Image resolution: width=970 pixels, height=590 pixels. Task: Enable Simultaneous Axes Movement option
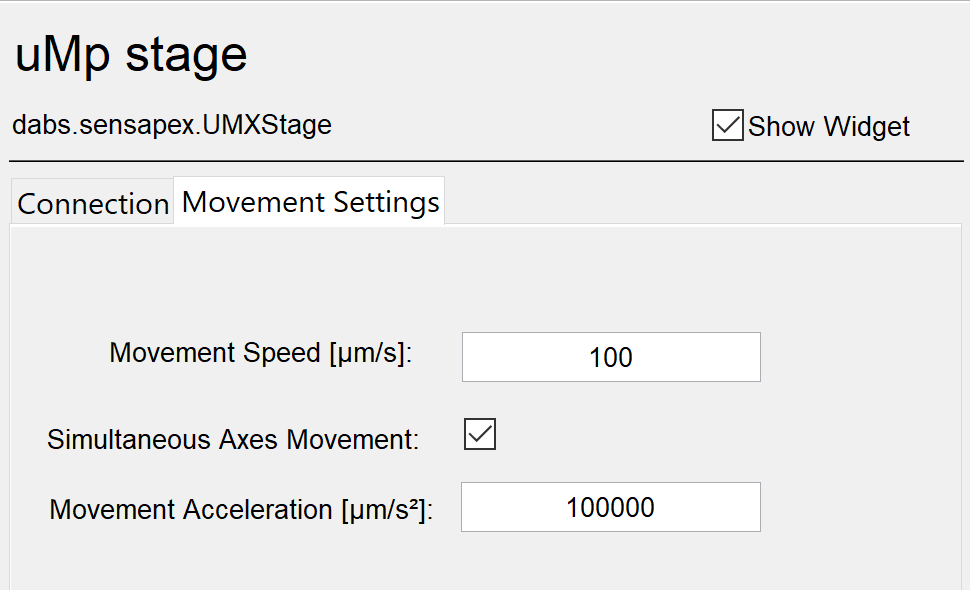tap(478, 434)
